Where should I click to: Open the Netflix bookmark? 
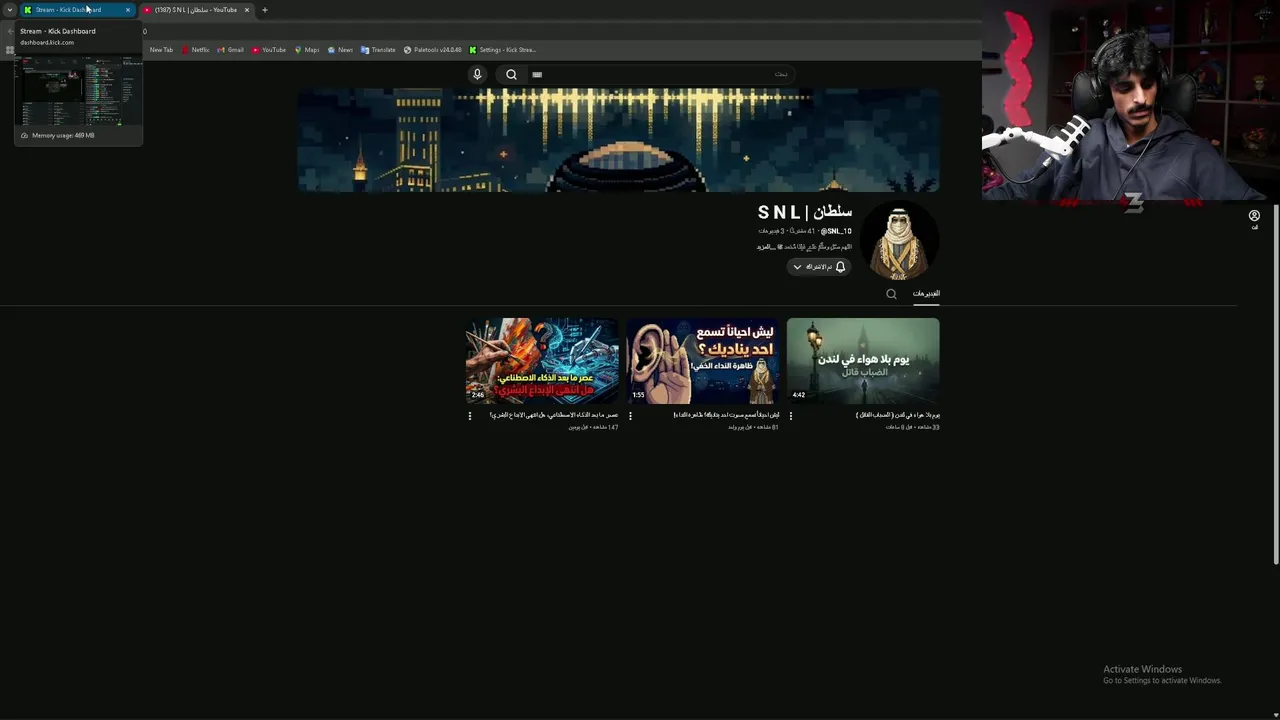(195, 50)
